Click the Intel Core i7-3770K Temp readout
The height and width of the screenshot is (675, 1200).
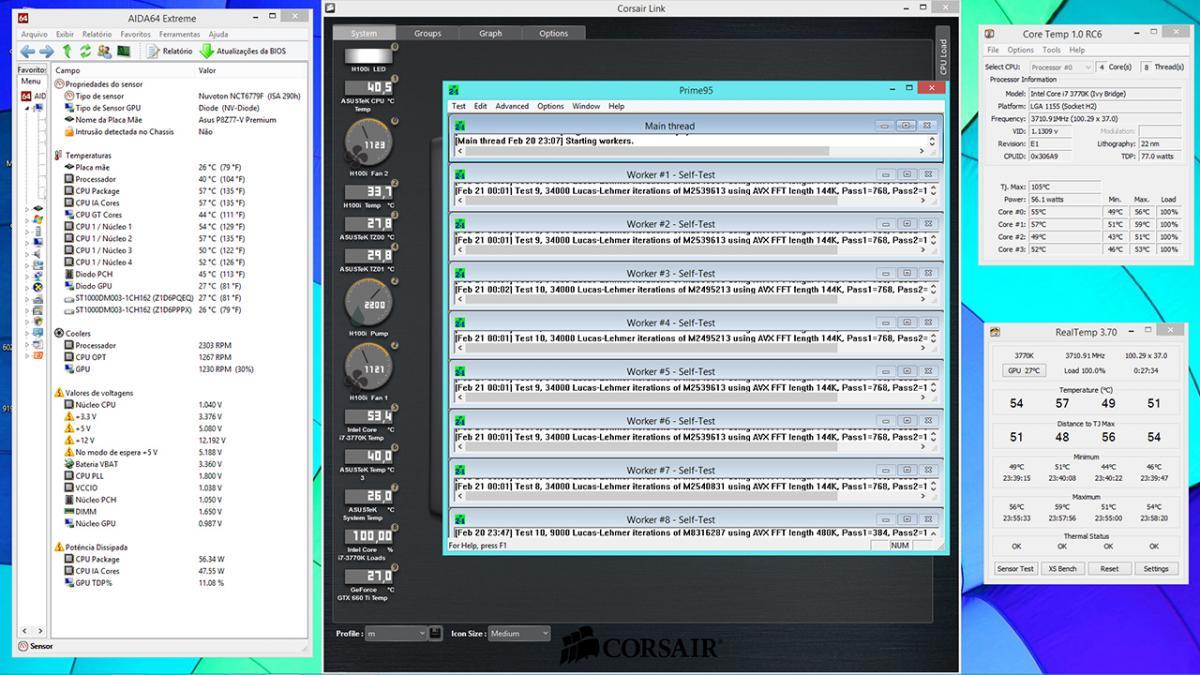point(369,416)
